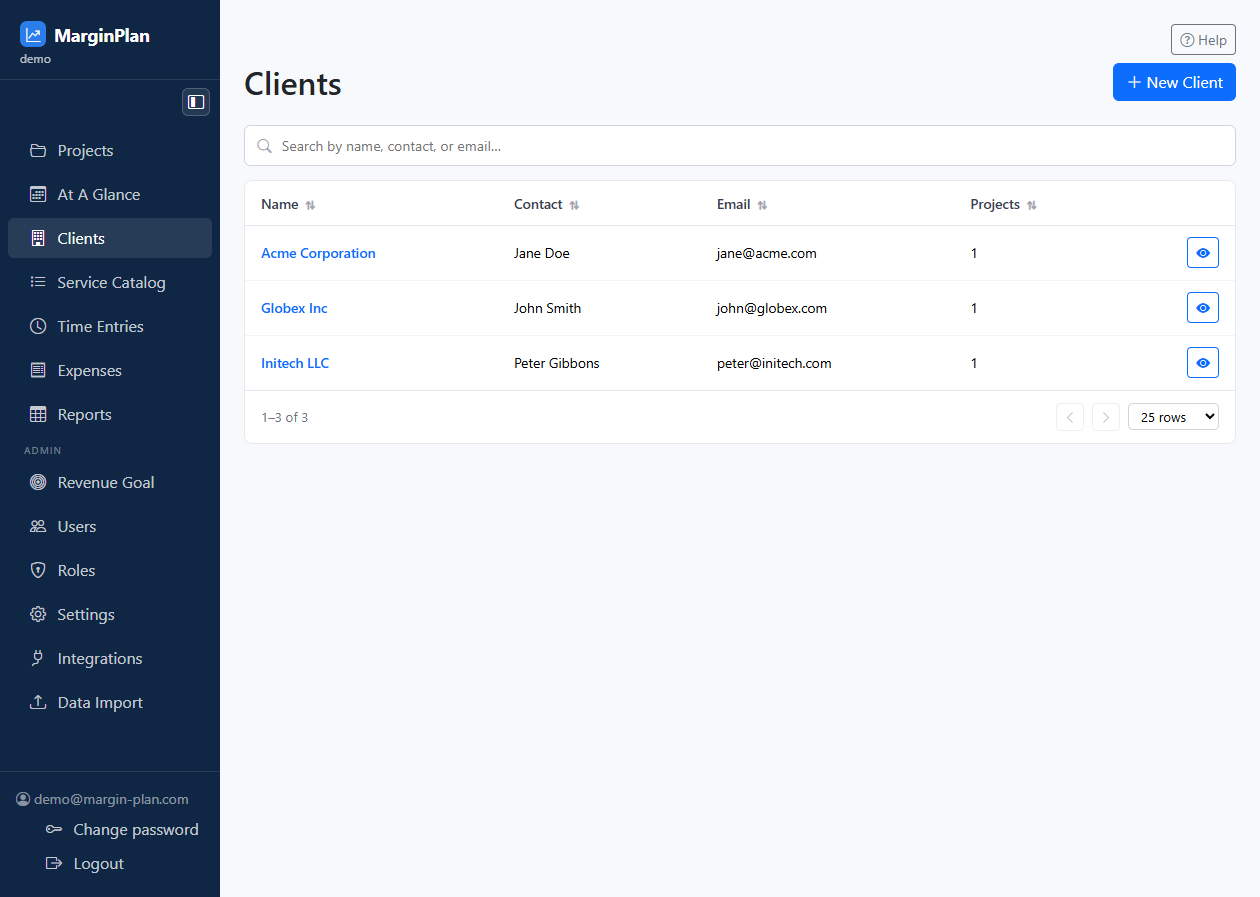1260x897 pixels.
Task: Open Time Entries page
Action: 110,327
